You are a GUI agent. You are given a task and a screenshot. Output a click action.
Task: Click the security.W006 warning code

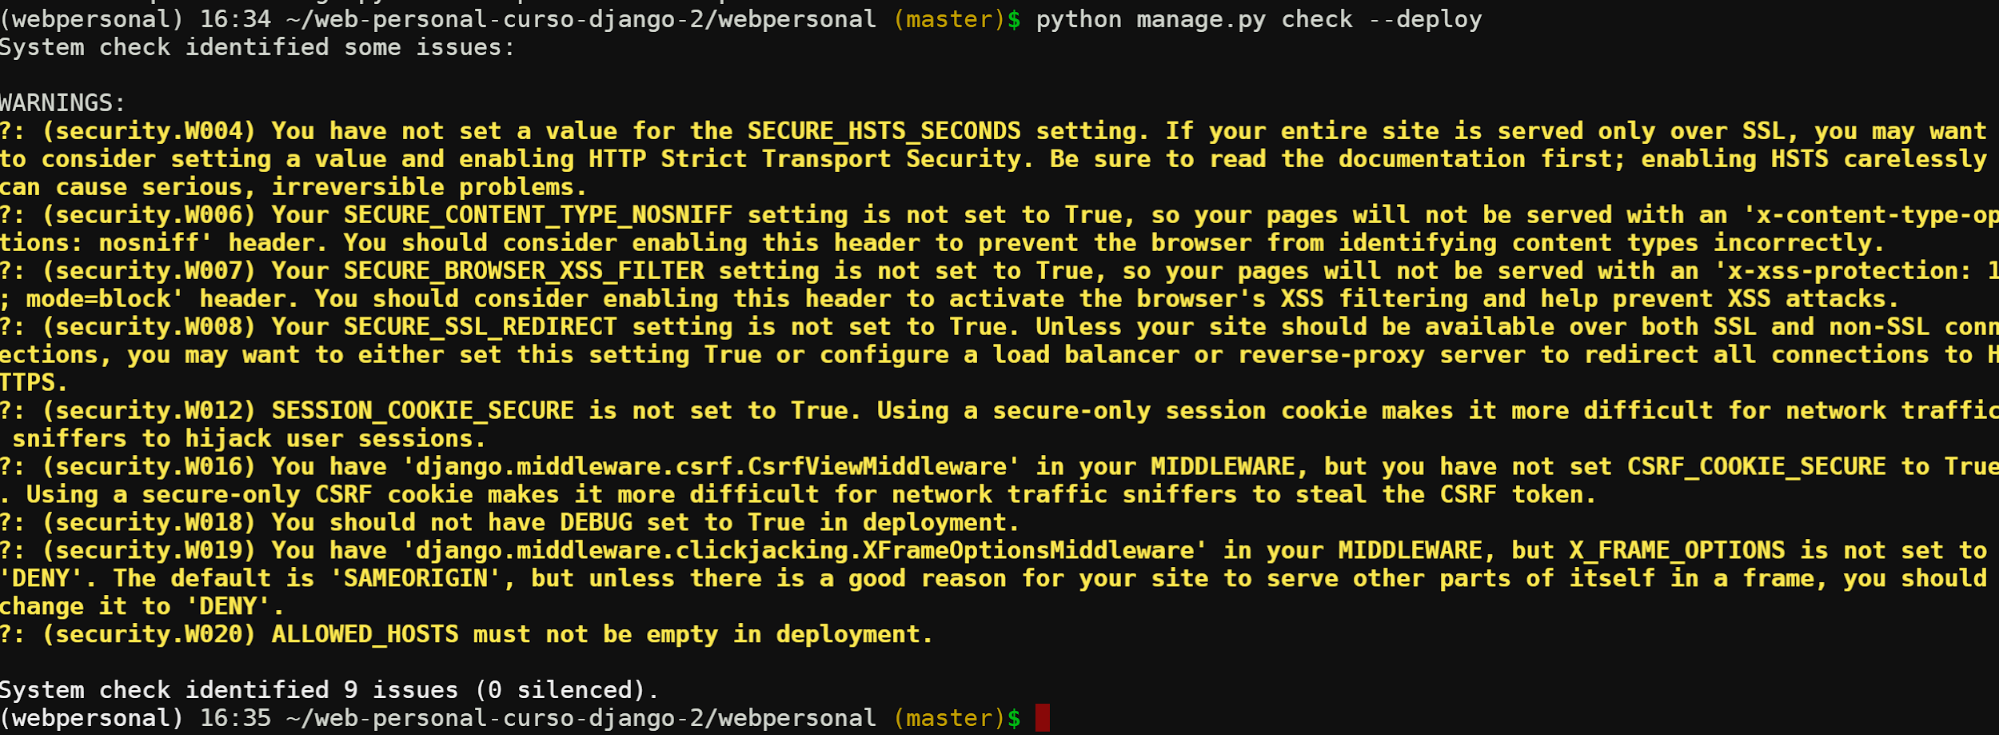150,215
